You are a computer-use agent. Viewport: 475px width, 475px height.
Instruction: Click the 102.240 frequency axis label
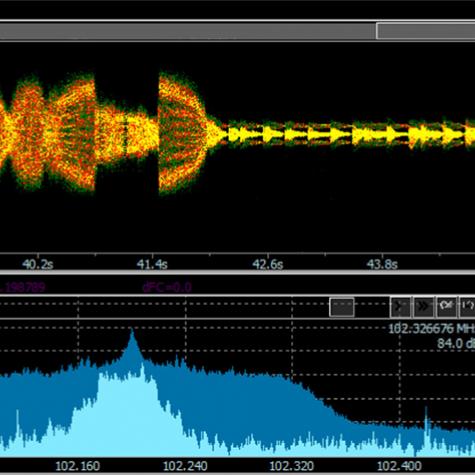[185, 466]
